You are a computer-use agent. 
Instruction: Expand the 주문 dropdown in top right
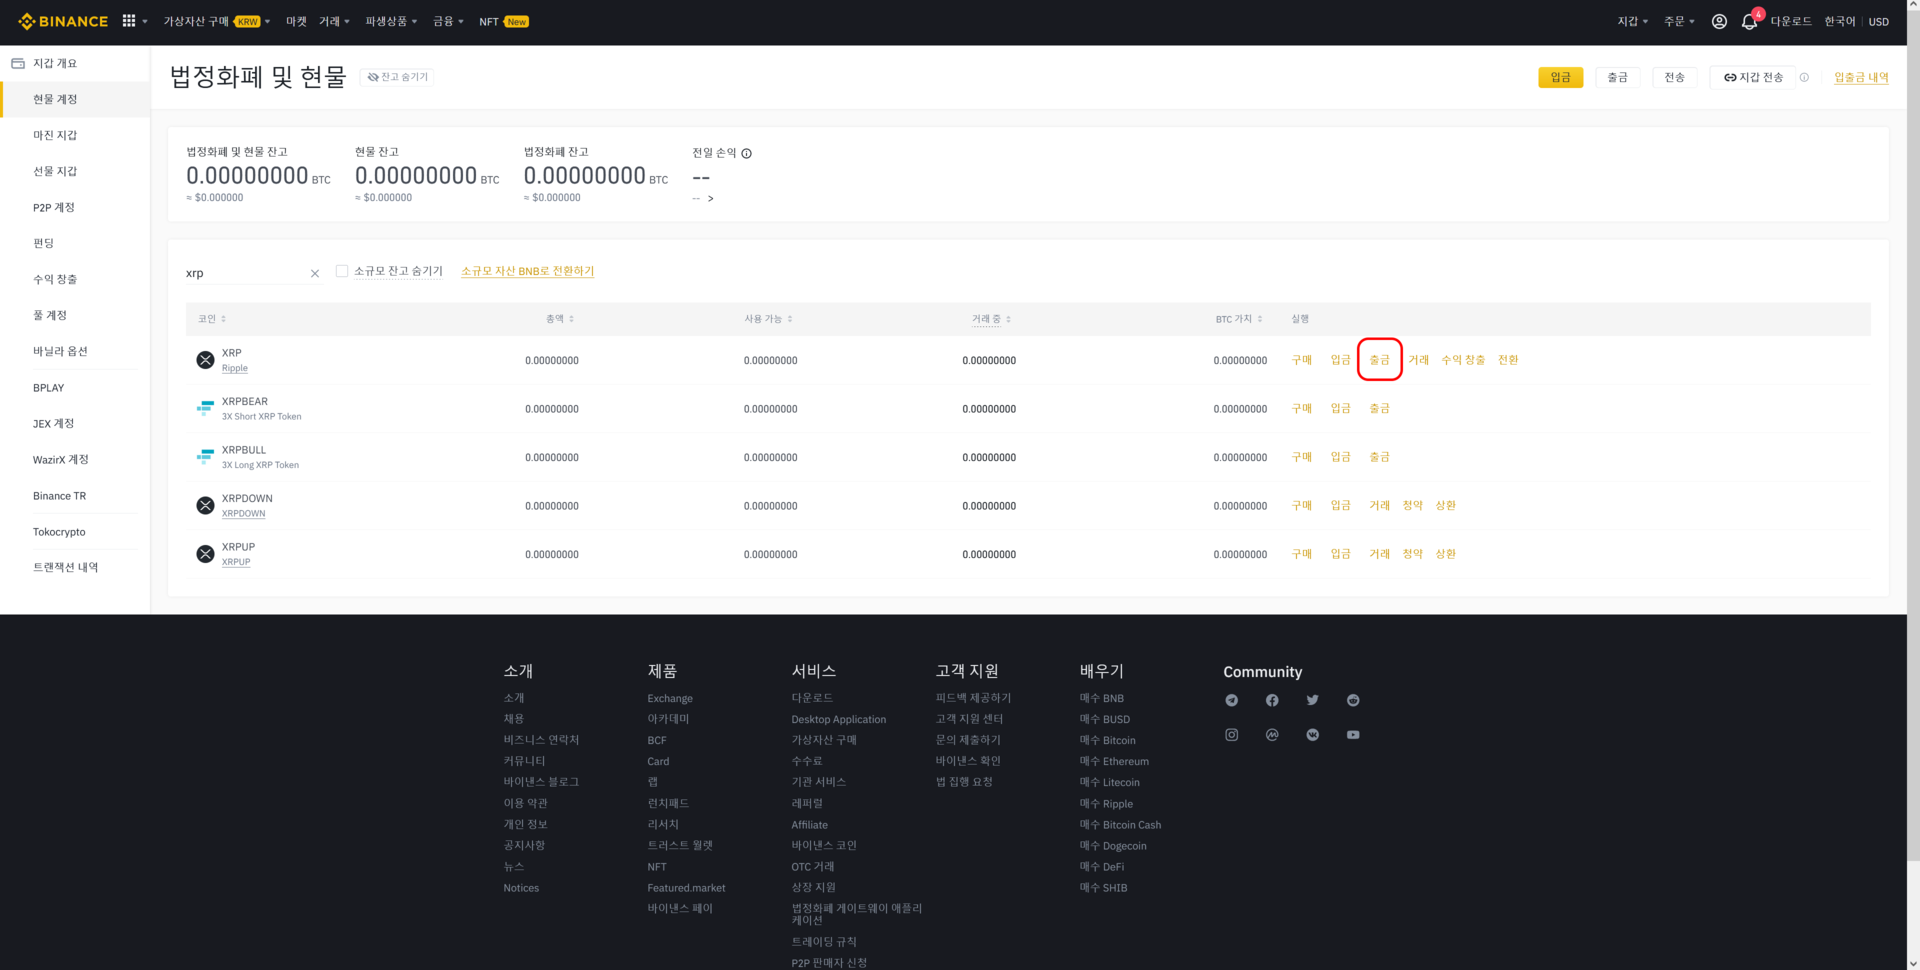coord(1679,21)
